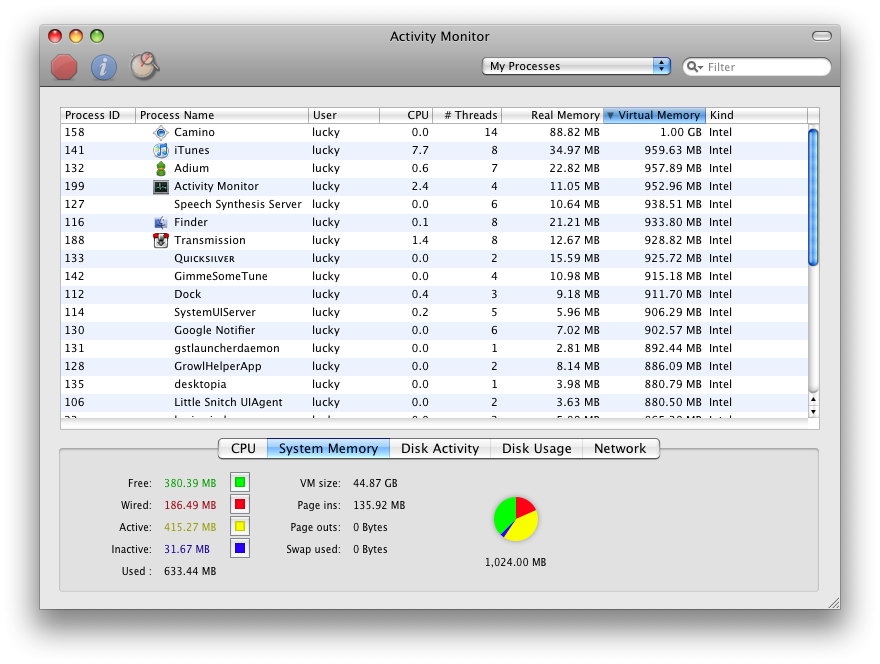The height and width of the screenshot is (664, 880).
Task: Select the Little Snitch UIAgent process
Action: point(434,402)
